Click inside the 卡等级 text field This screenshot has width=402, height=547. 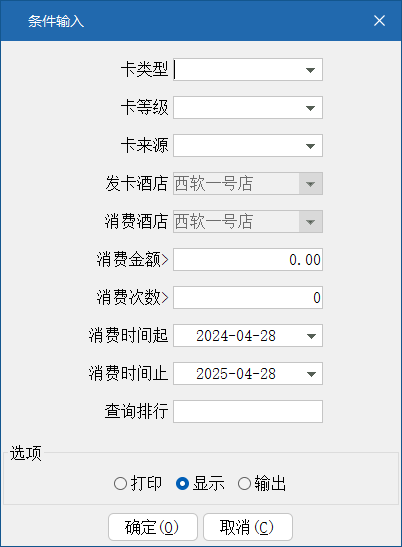point(237,108)
